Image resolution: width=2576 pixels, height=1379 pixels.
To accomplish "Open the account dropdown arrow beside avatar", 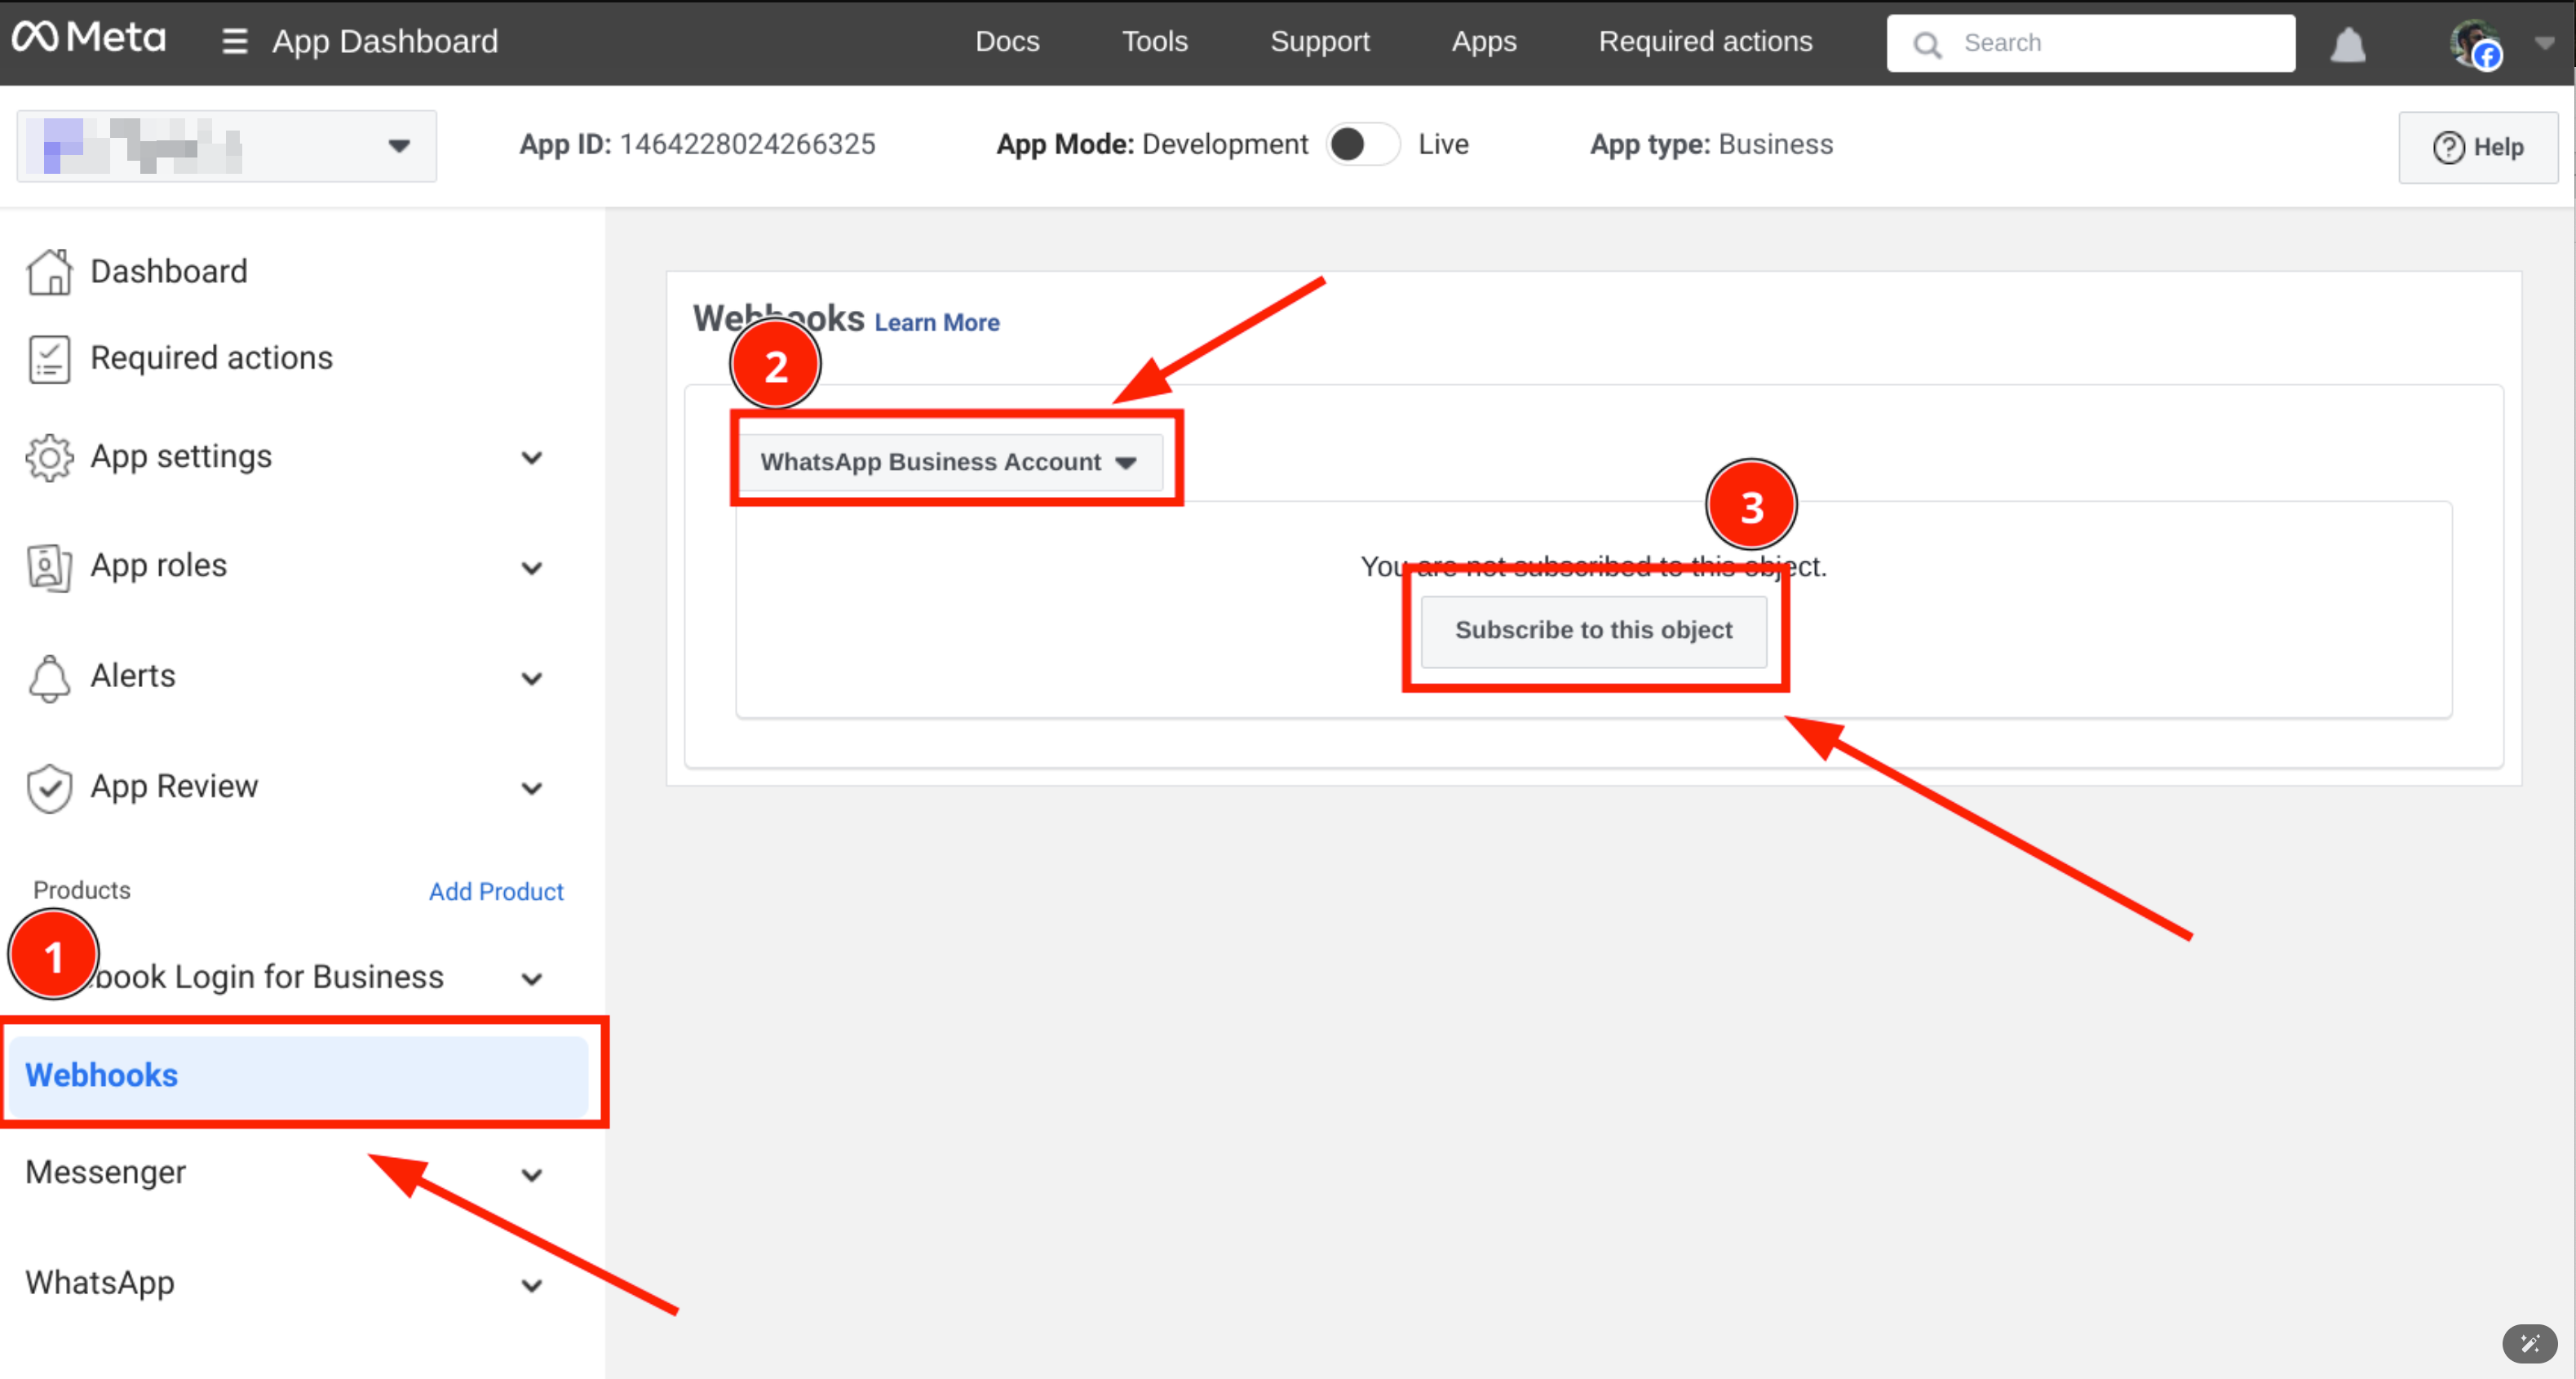I will tap(2544, 43).
